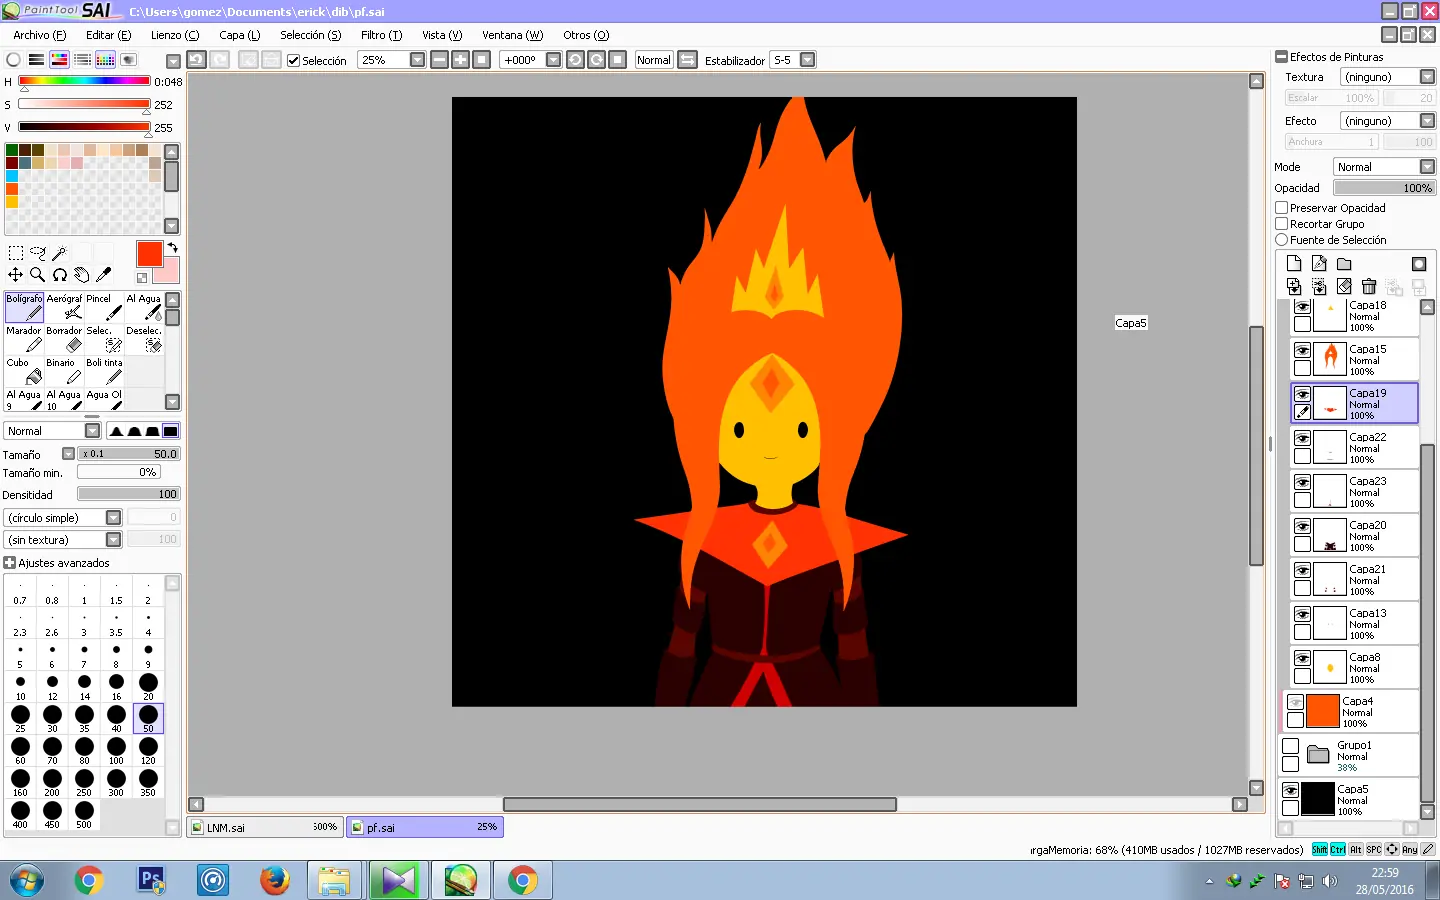The height and width of the screenshot is (900, 1440).
Task: Clear the layer with eraser icon
Action: click(x=1344, y=287)
